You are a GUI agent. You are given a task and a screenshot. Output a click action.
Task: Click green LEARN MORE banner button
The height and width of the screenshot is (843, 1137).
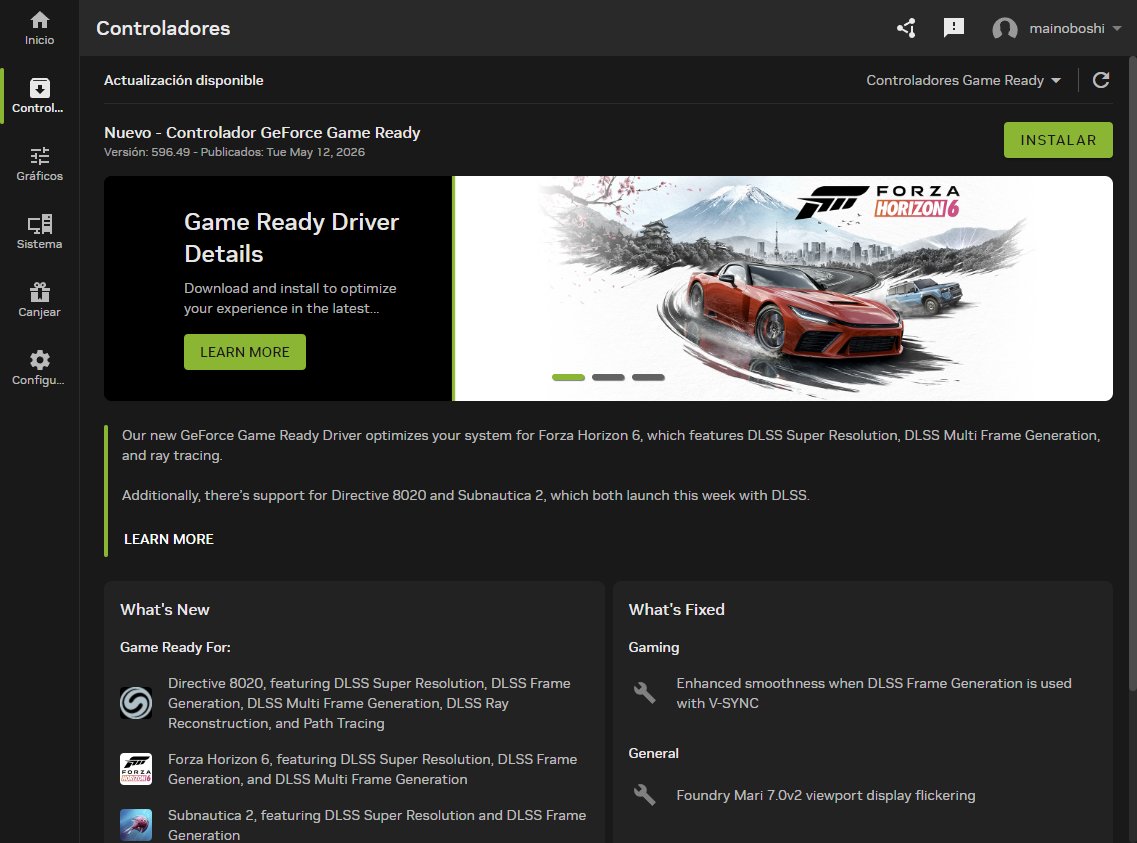(x=244, y=352)
